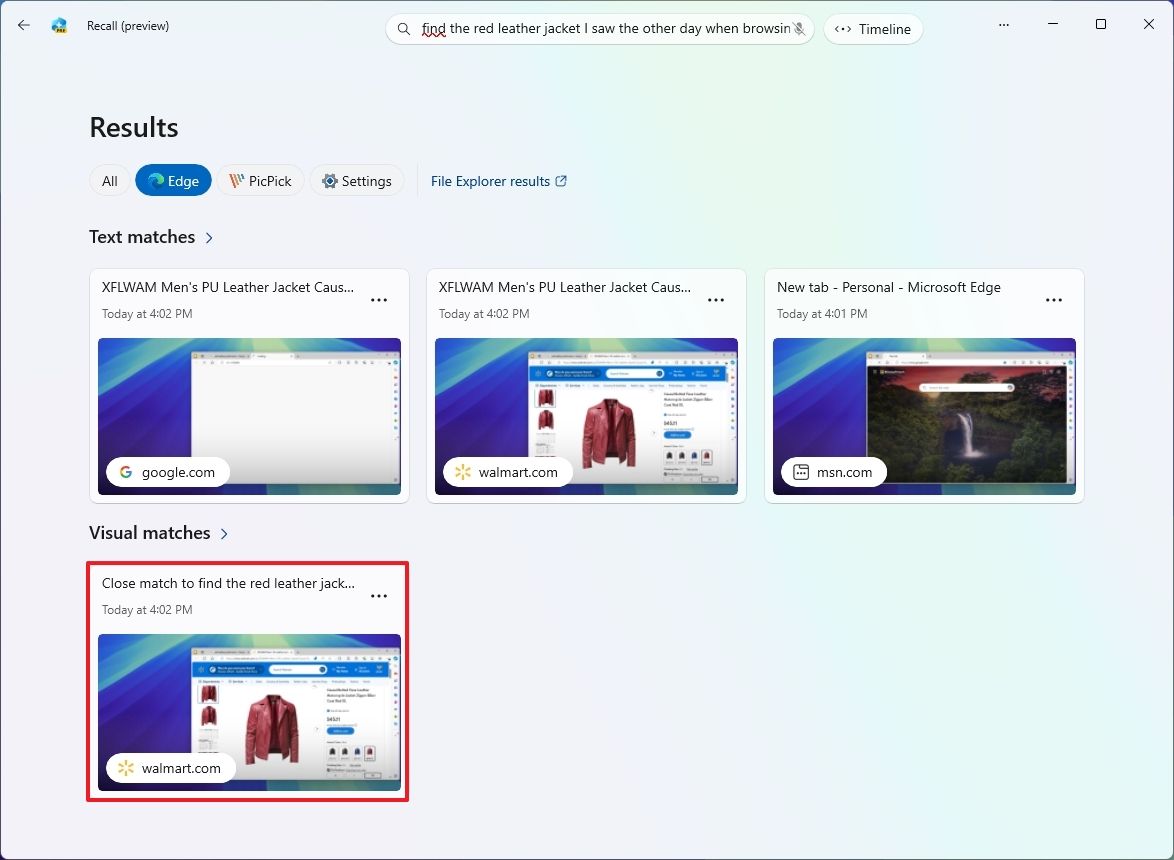Toggle the Edge results filter
The width and height of the screenshot is (1174, 860).
(172, 181)
